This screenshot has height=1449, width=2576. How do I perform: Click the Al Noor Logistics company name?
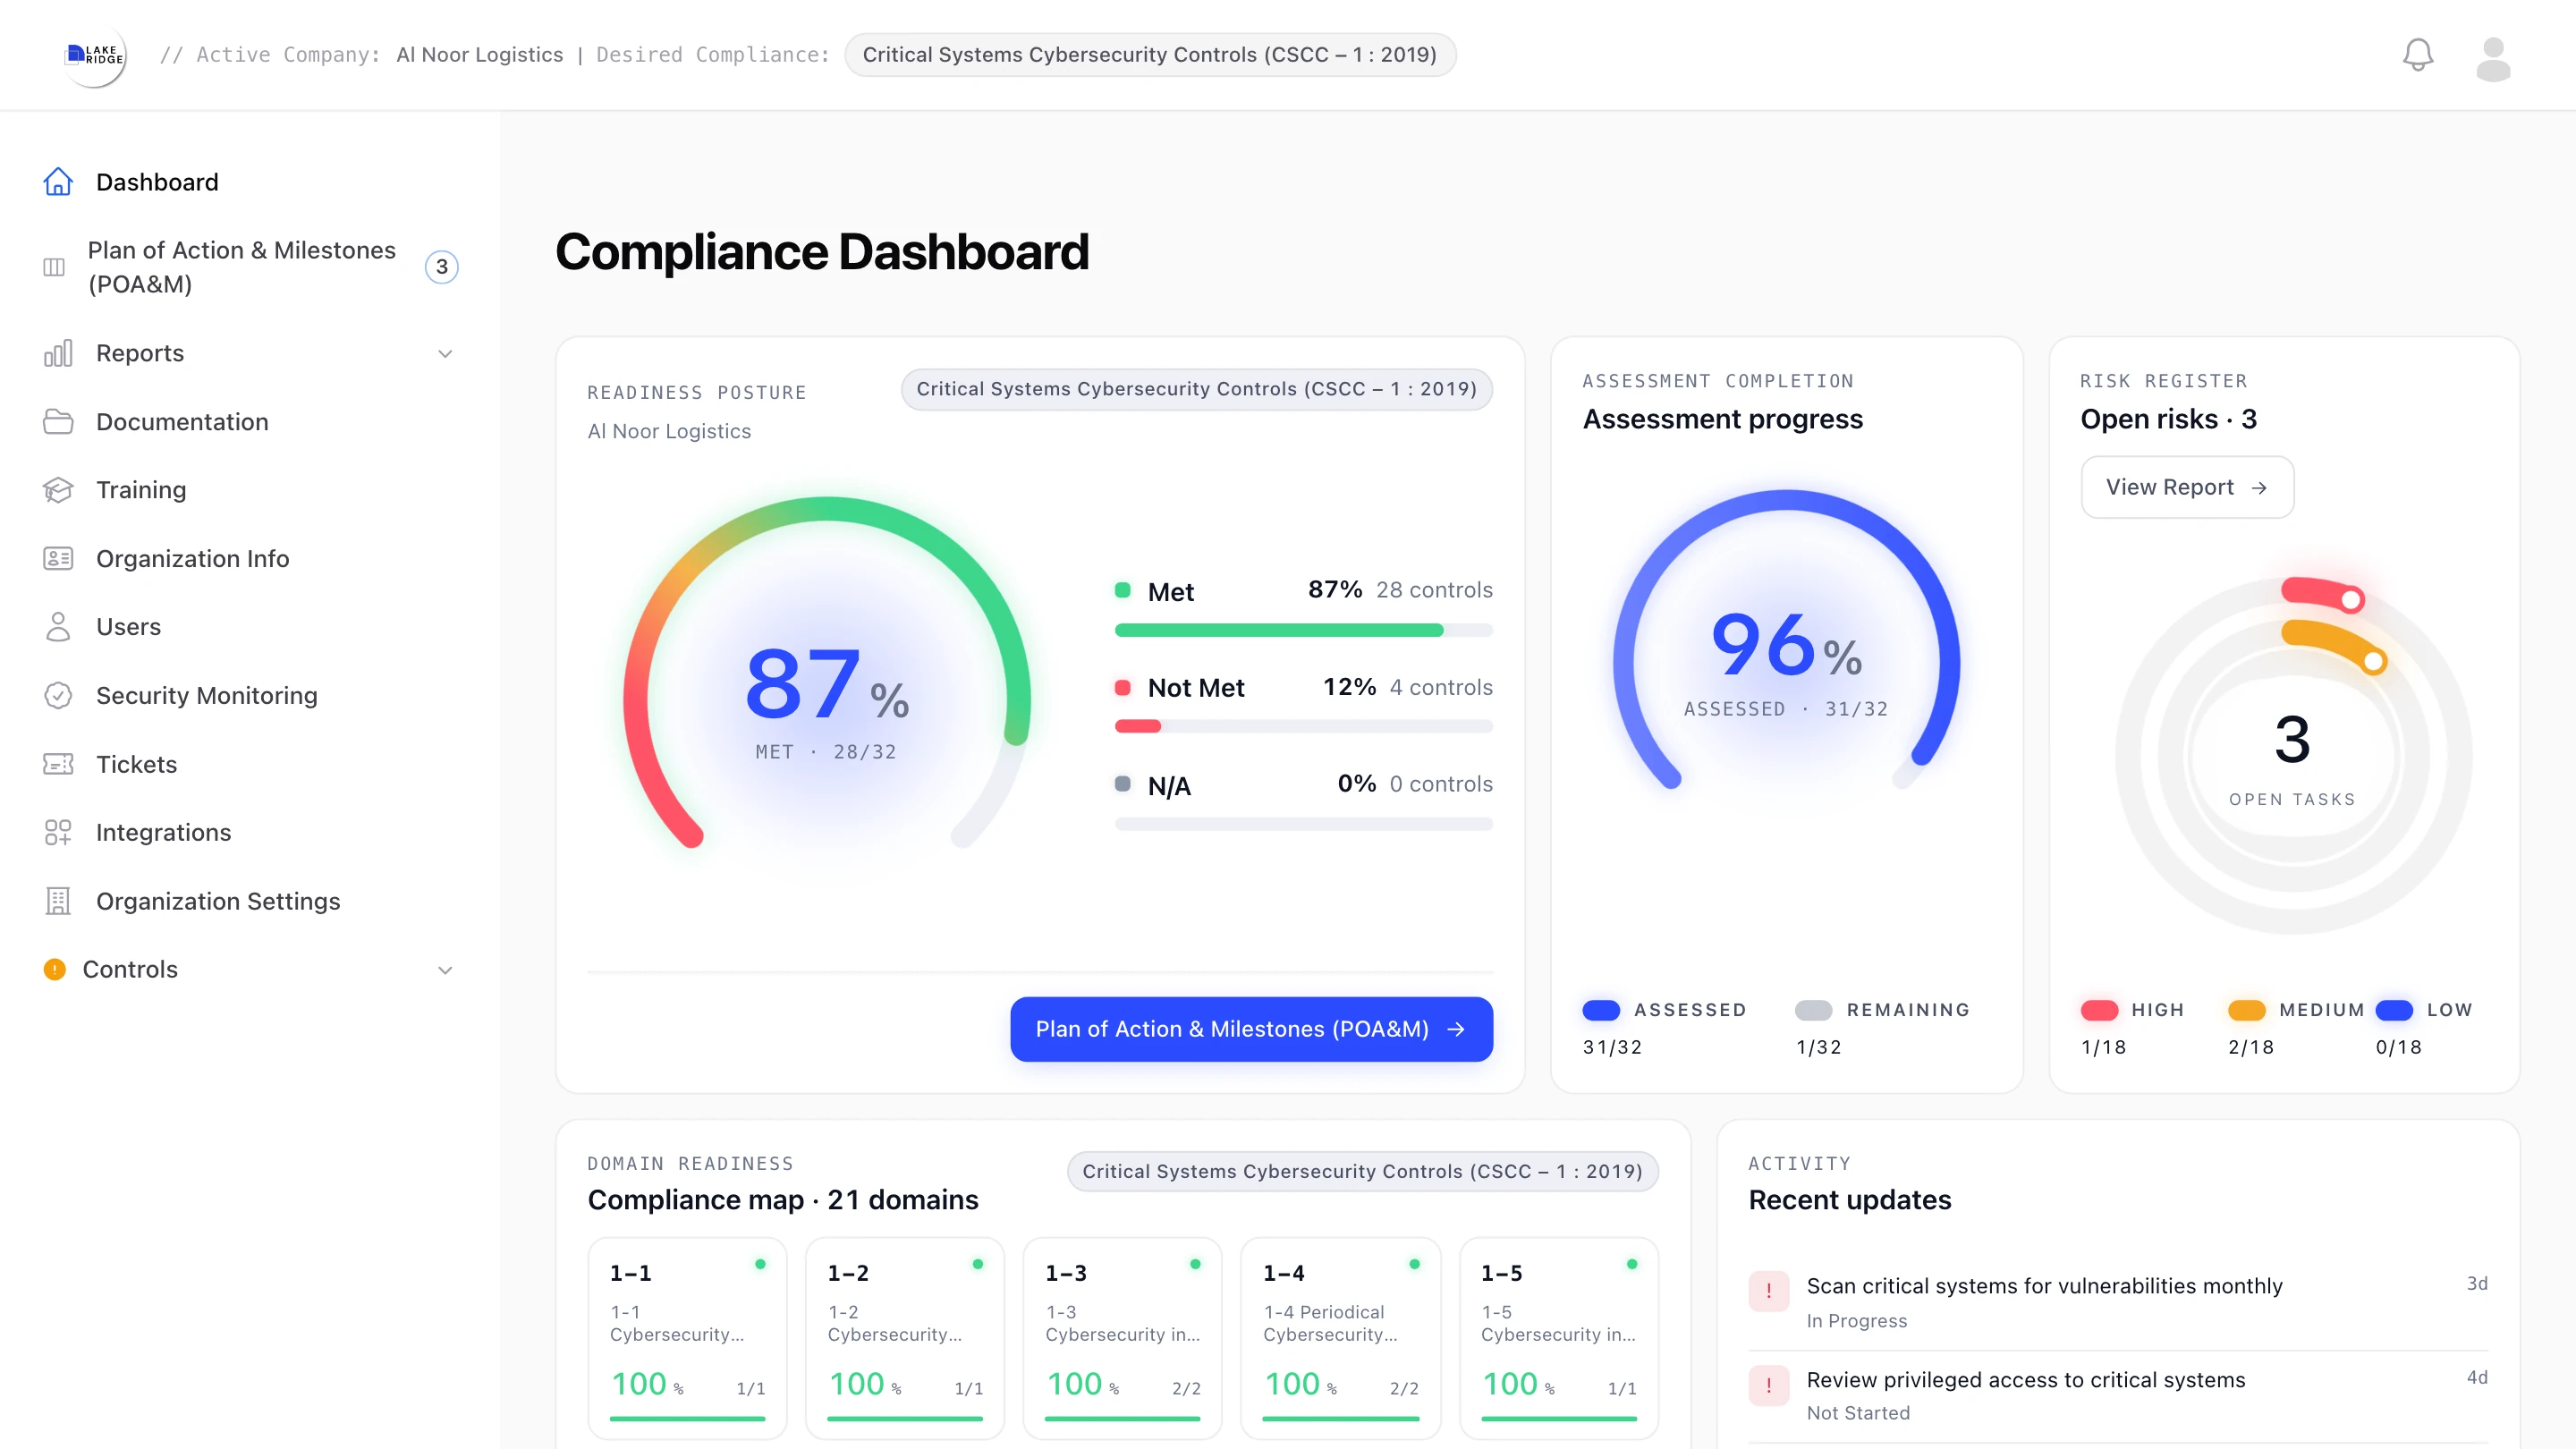(x=480, y=55)
